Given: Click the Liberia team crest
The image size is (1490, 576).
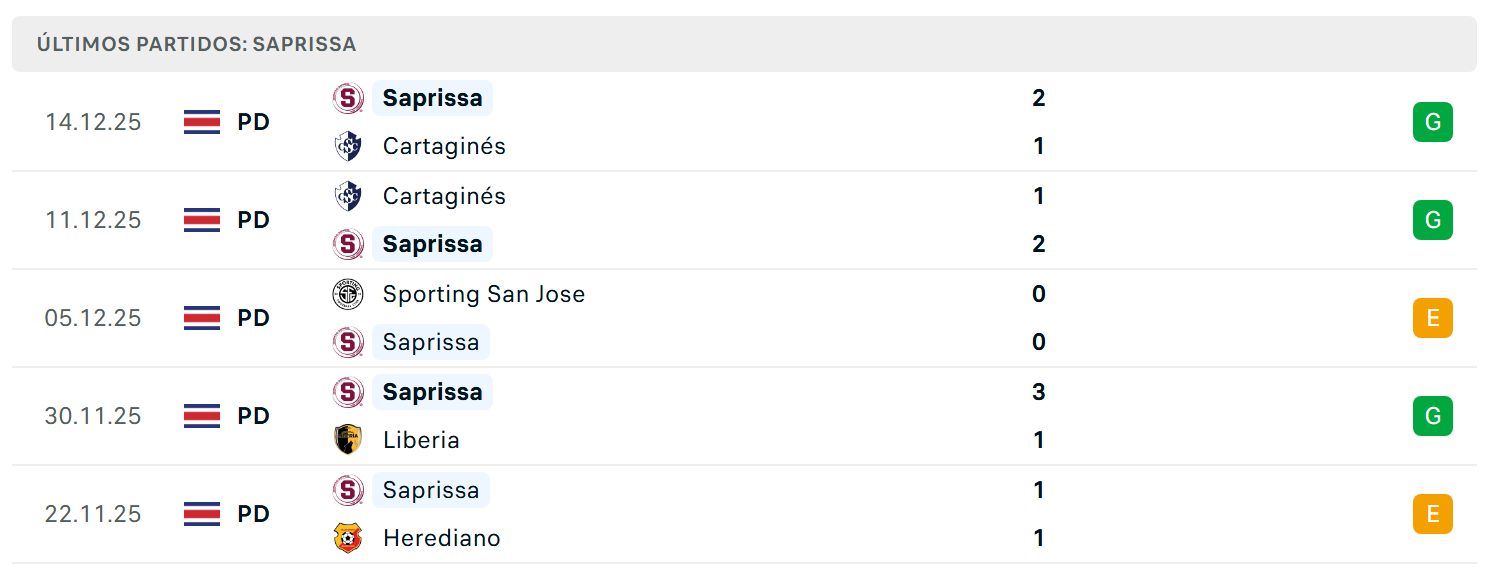Looking at the screenshot, I should pyautogui.click(x=348, y=440).
